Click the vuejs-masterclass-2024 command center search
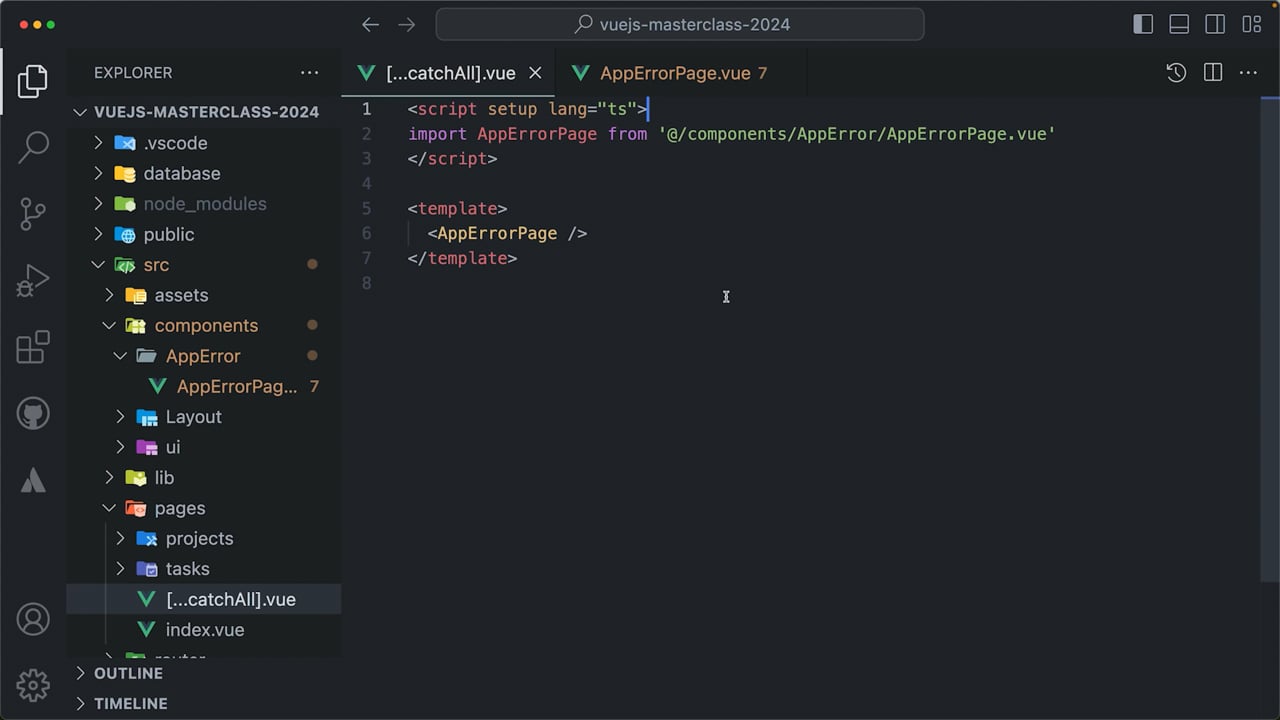The width and height of the screenshot is (1280, 720). [x=680, y=25]
